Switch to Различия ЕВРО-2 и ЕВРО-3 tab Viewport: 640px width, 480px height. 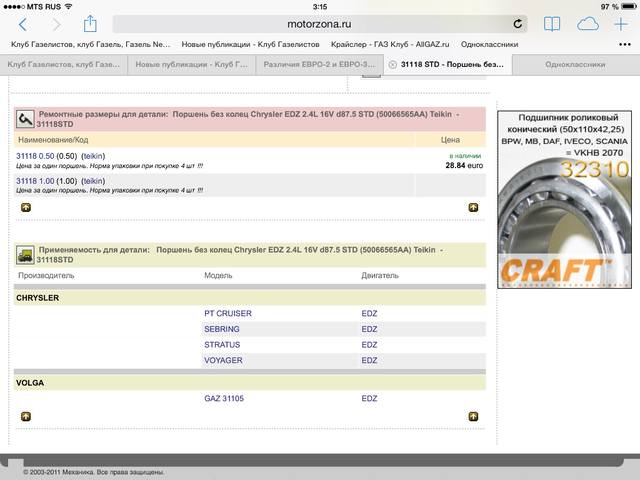[319, 64]
